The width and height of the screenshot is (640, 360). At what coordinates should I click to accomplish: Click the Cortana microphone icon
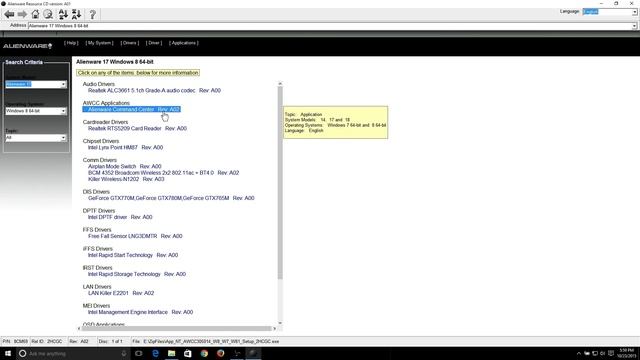[124, 353]
